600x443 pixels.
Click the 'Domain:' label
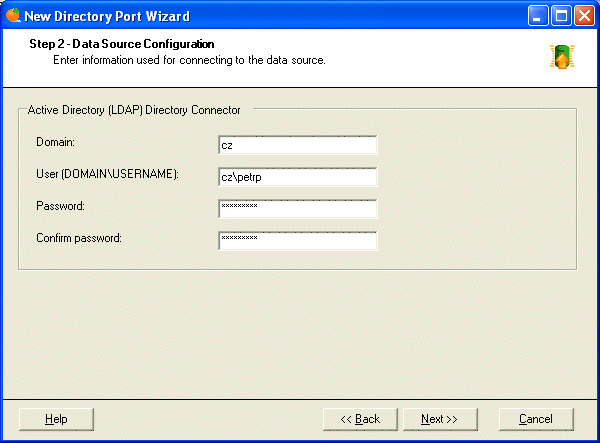tap(55, 142)
